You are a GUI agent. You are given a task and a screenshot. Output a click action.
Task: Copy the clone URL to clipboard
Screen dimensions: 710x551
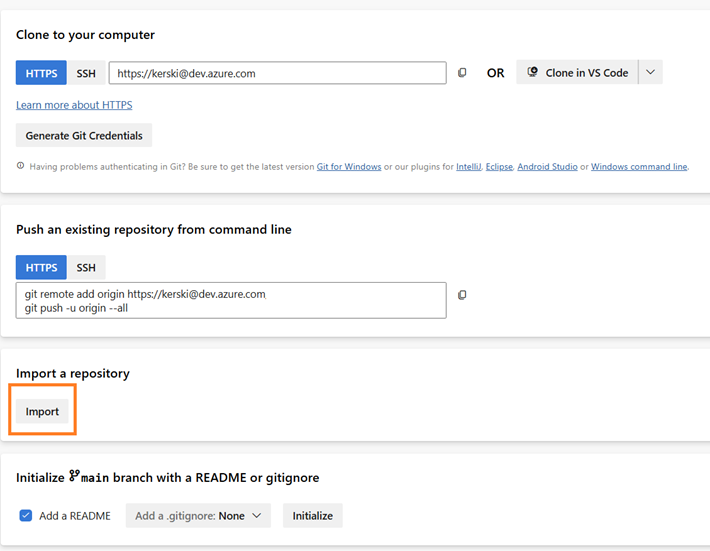462,73
